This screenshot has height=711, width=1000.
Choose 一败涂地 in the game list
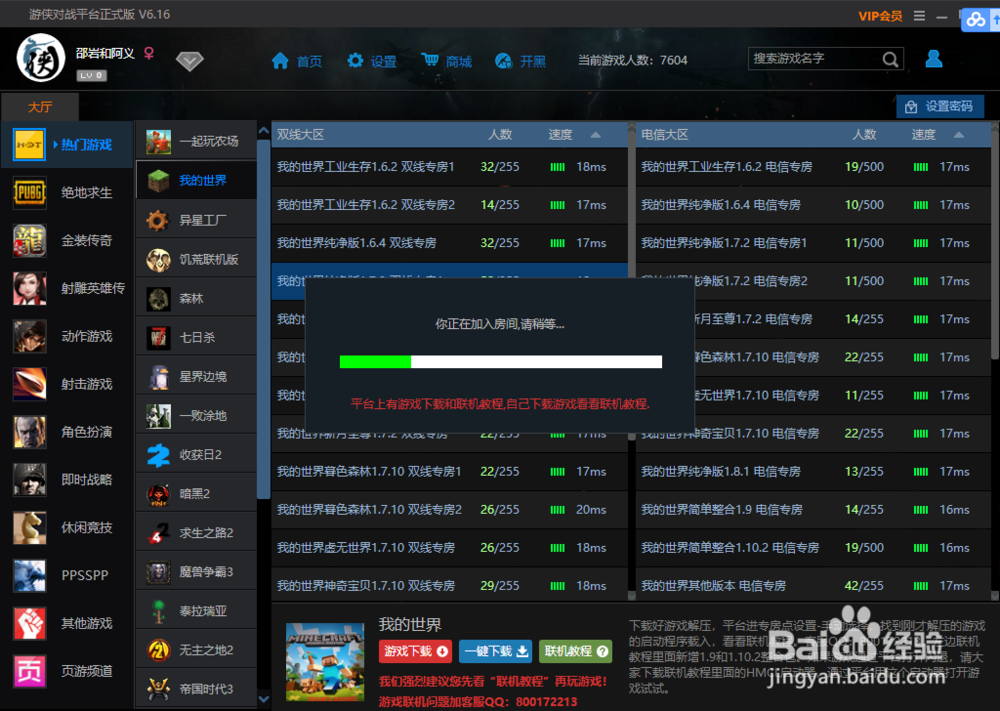[x=196, y=415]
